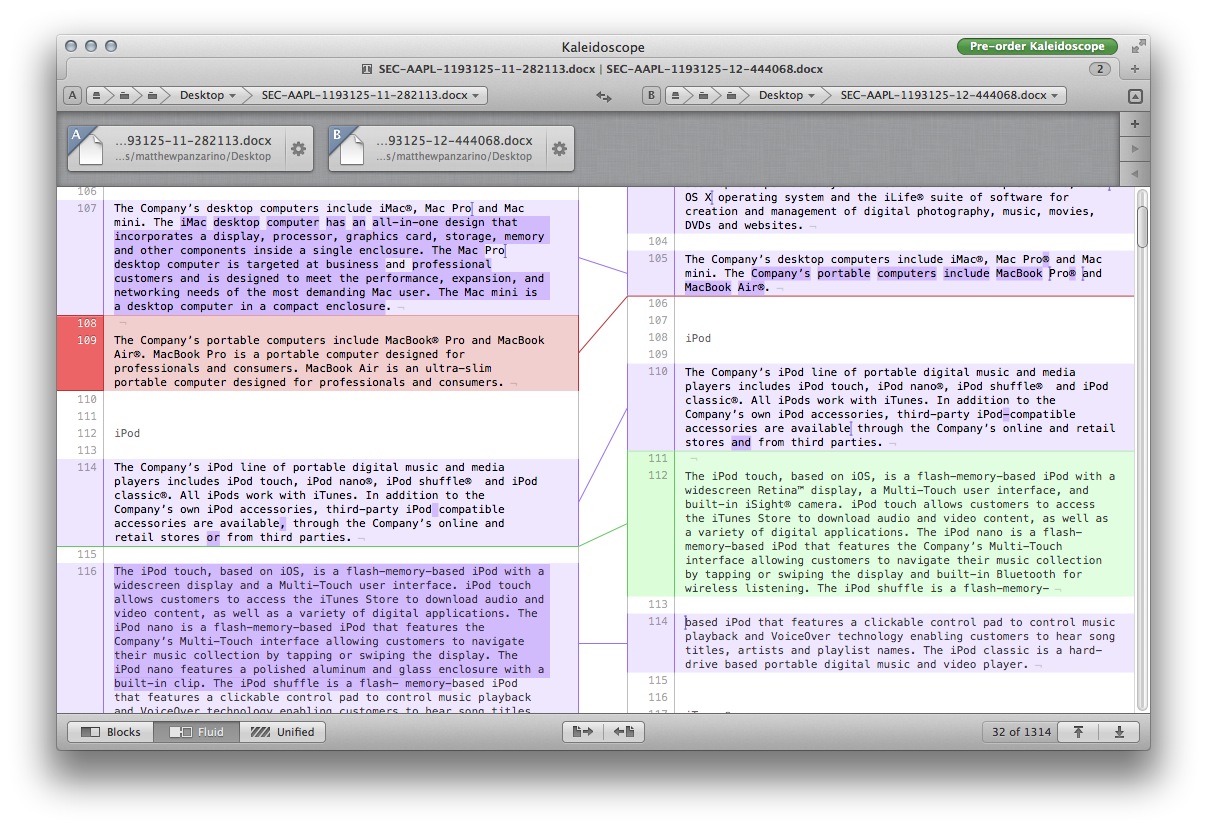1207x829 pixels.
Task: Select file A thumbnail ...93125-11-282113.docx
Action: pyautogui.click(x=189, y=148)
